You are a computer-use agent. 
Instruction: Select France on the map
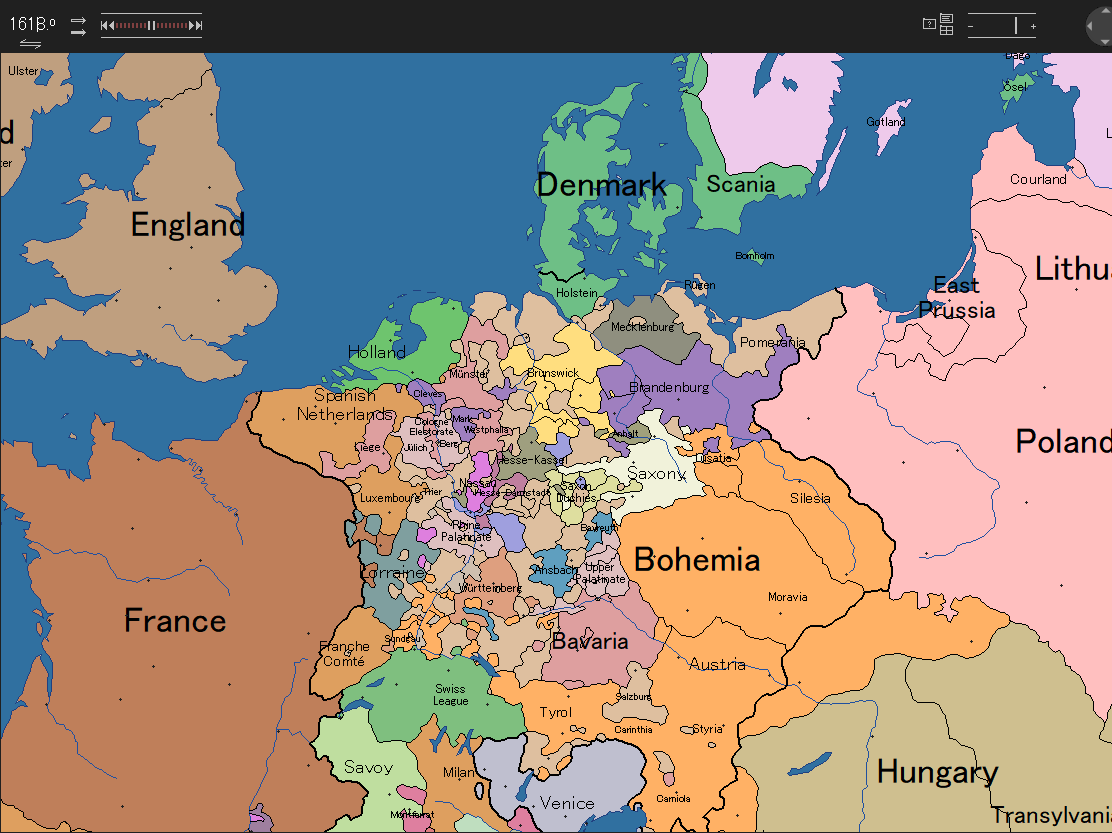pos(175,621)
